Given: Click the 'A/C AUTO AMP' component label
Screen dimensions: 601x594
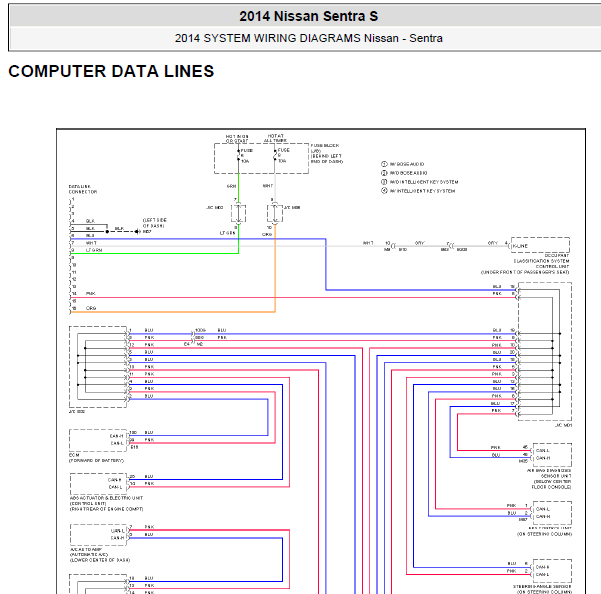Looking at the screenshot, I should tap(86, 549).
